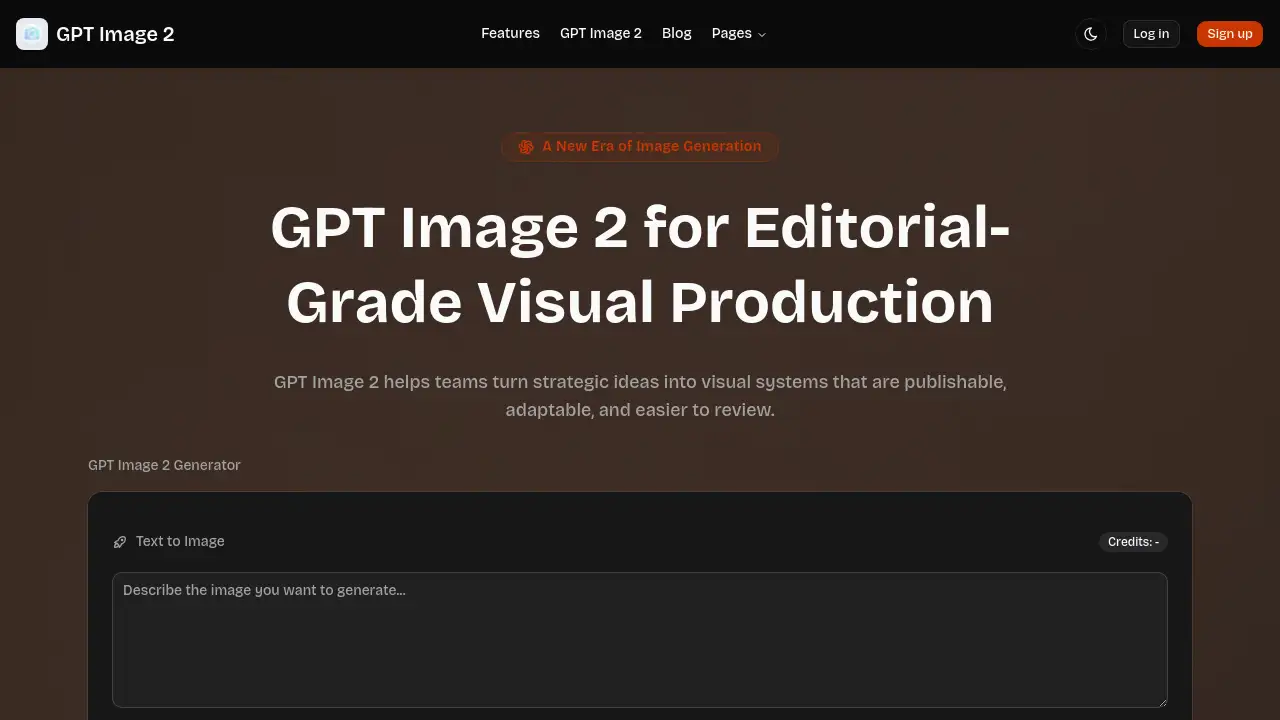Click the Log in button
1280x720 pixels.
point(1151,33)
